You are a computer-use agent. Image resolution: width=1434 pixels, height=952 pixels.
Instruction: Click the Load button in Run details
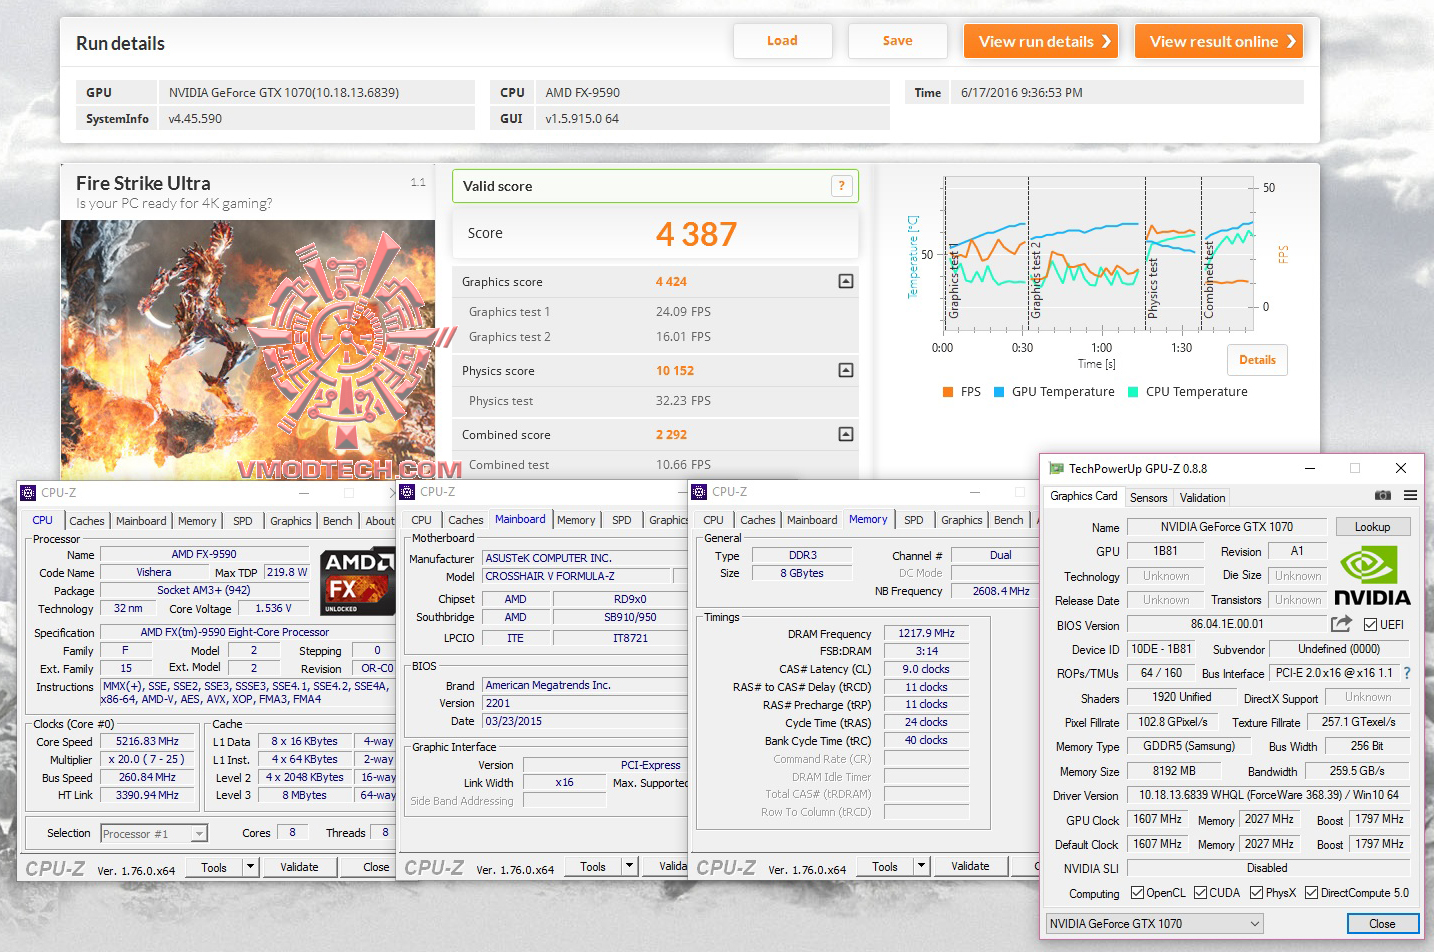click(783, 41)
